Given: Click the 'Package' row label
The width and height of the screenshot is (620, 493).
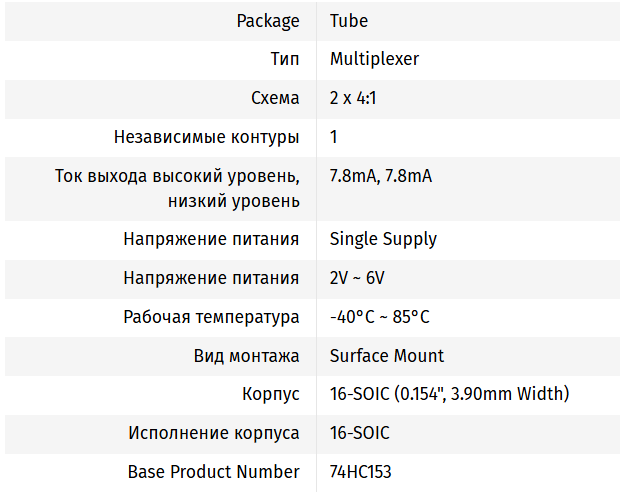Looking at the screenshot, I should coord(267,21).
